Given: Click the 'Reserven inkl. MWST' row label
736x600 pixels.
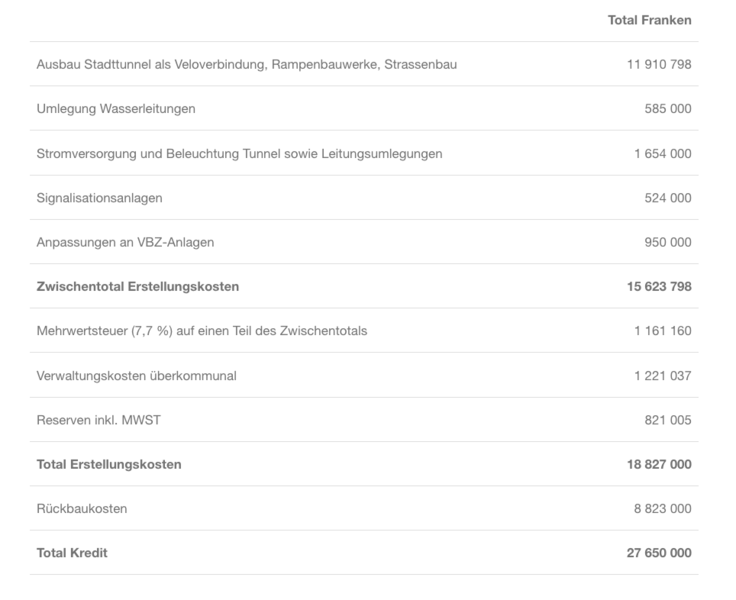Looking at the screenshot, I should coord(98,420).
